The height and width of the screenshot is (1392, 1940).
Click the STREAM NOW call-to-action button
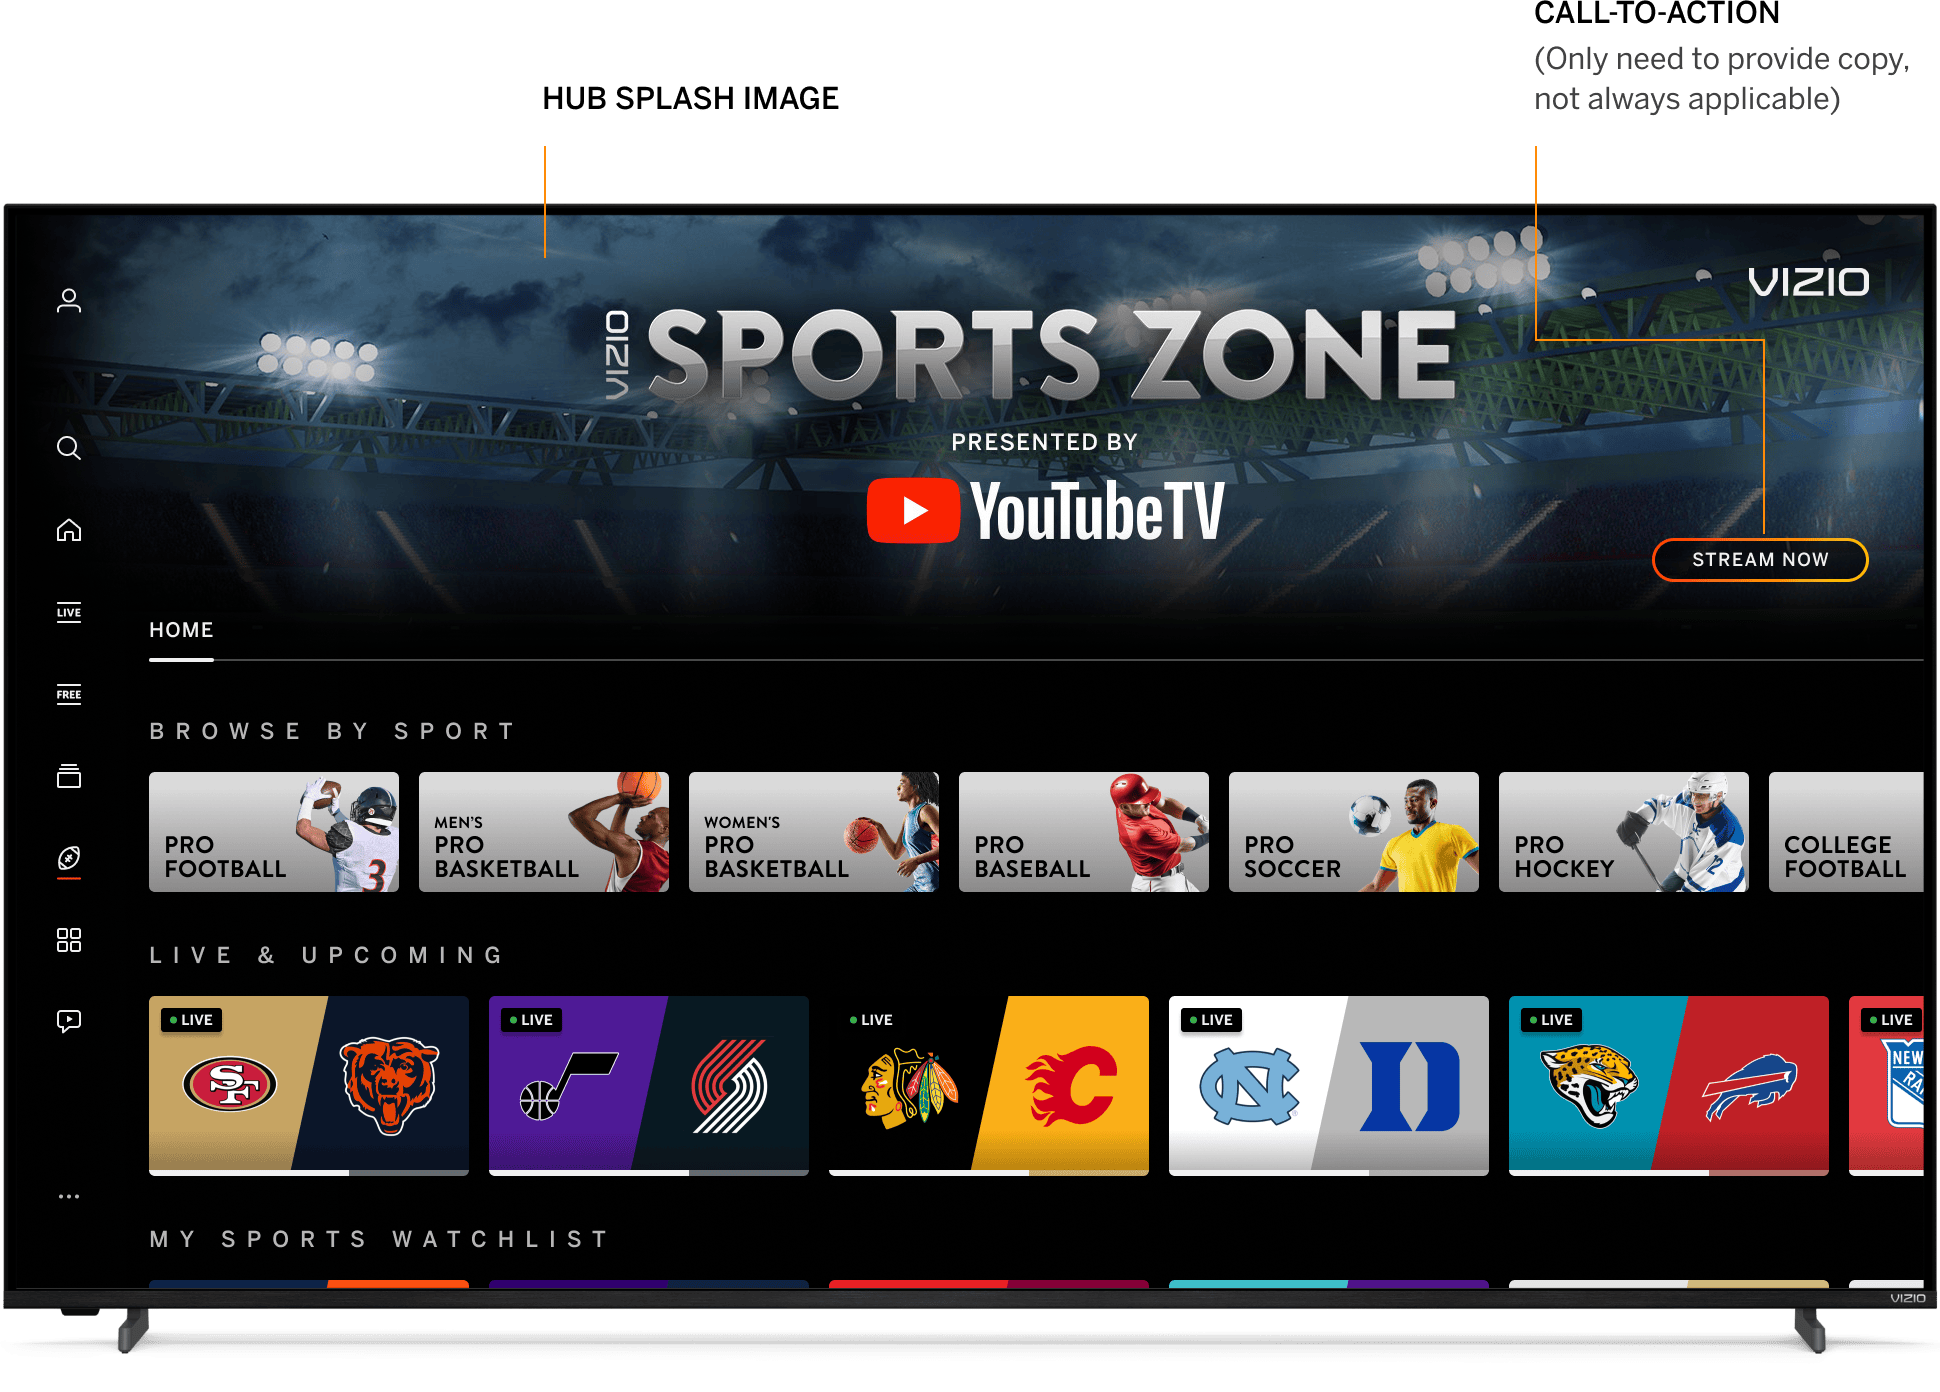[1760, 560]
